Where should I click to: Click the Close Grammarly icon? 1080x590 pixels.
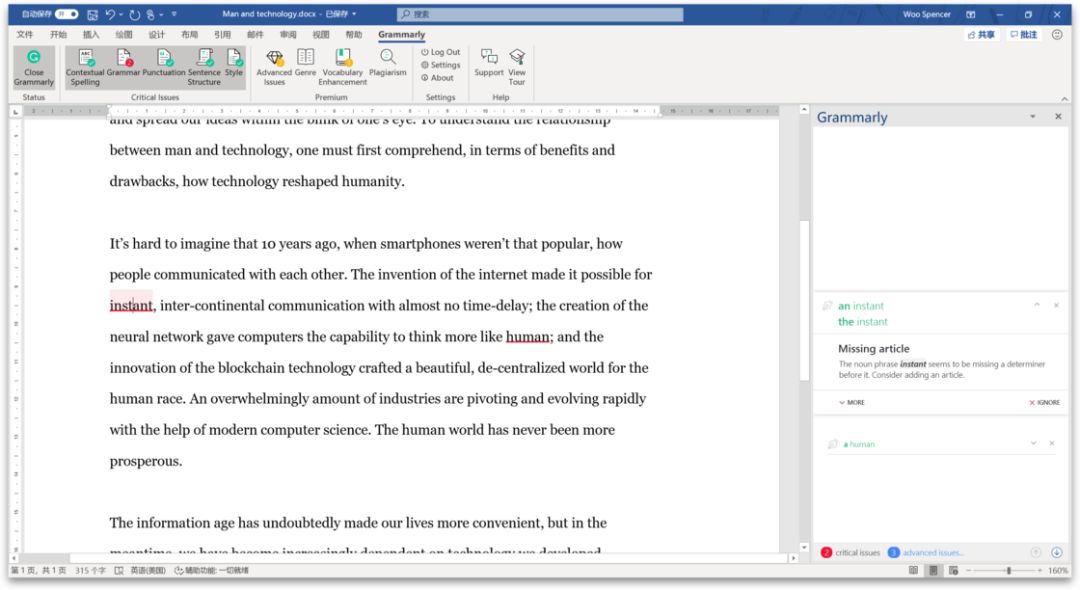[34, 59]
